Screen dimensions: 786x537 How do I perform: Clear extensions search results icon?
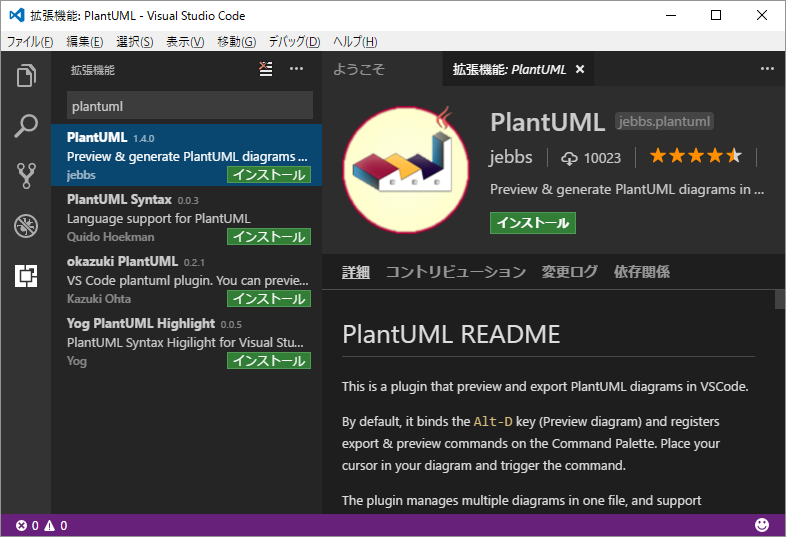pos(266,69)
